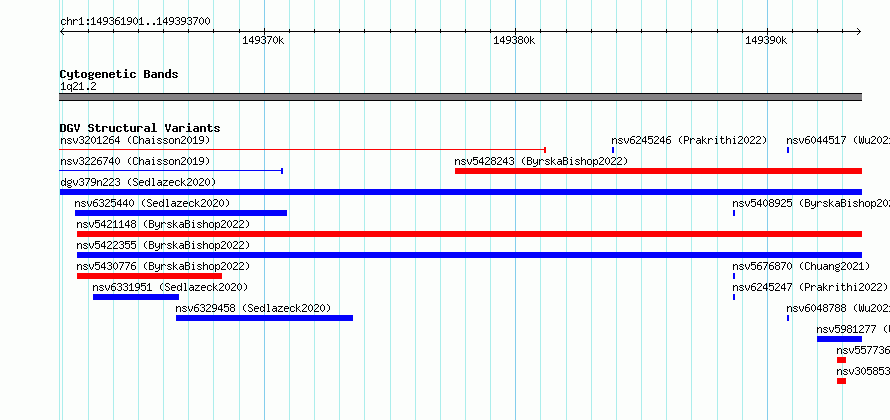Click the right arrowhead of the ruler
This screenshot has width=890, height=420.
coord(859,31)
